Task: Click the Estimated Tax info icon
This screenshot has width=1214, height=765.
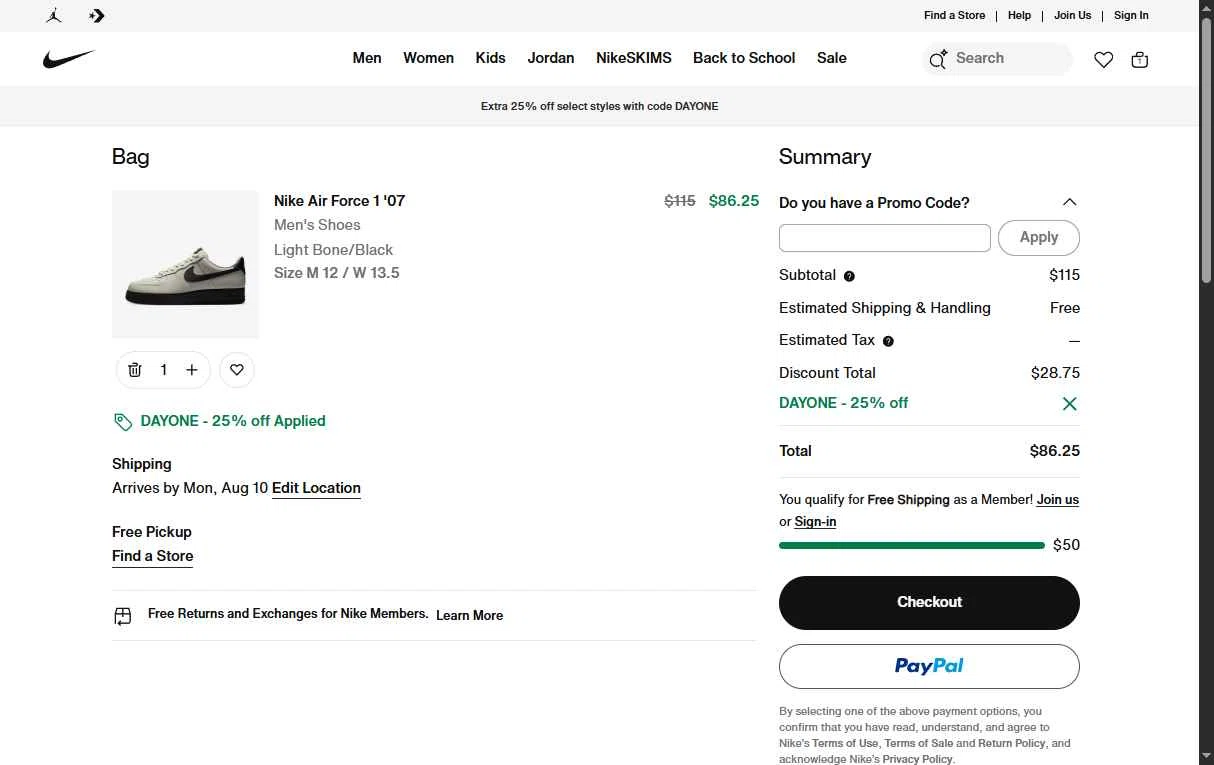Action: tap(888, 341)
